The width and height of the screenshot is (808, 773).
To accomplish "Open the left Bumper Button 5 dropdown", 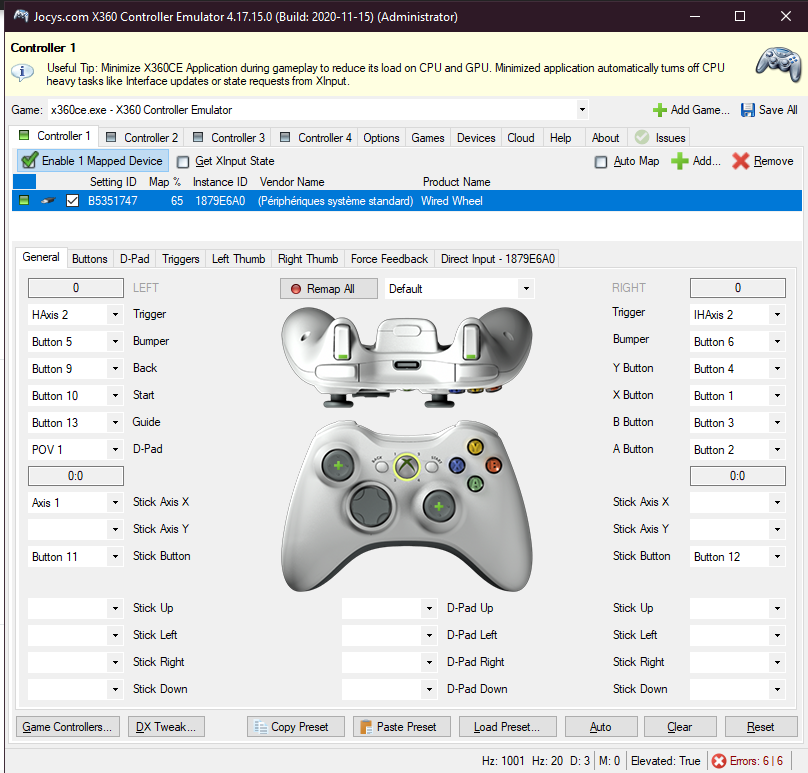I will 115,341.
